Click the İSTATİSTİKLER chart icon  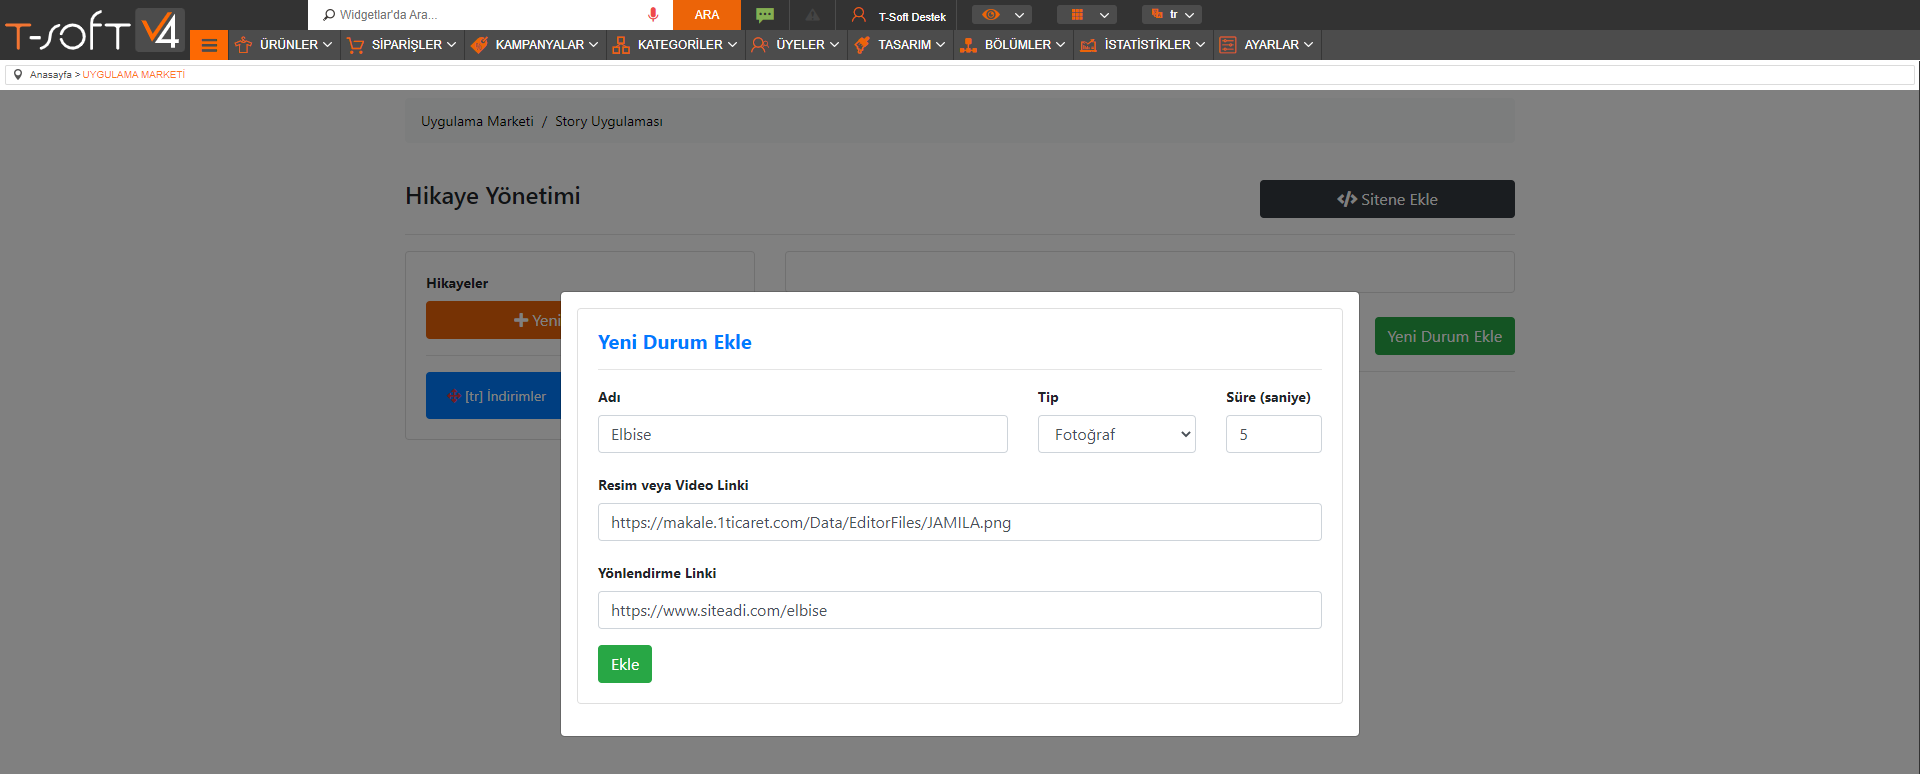[1088, 45]
